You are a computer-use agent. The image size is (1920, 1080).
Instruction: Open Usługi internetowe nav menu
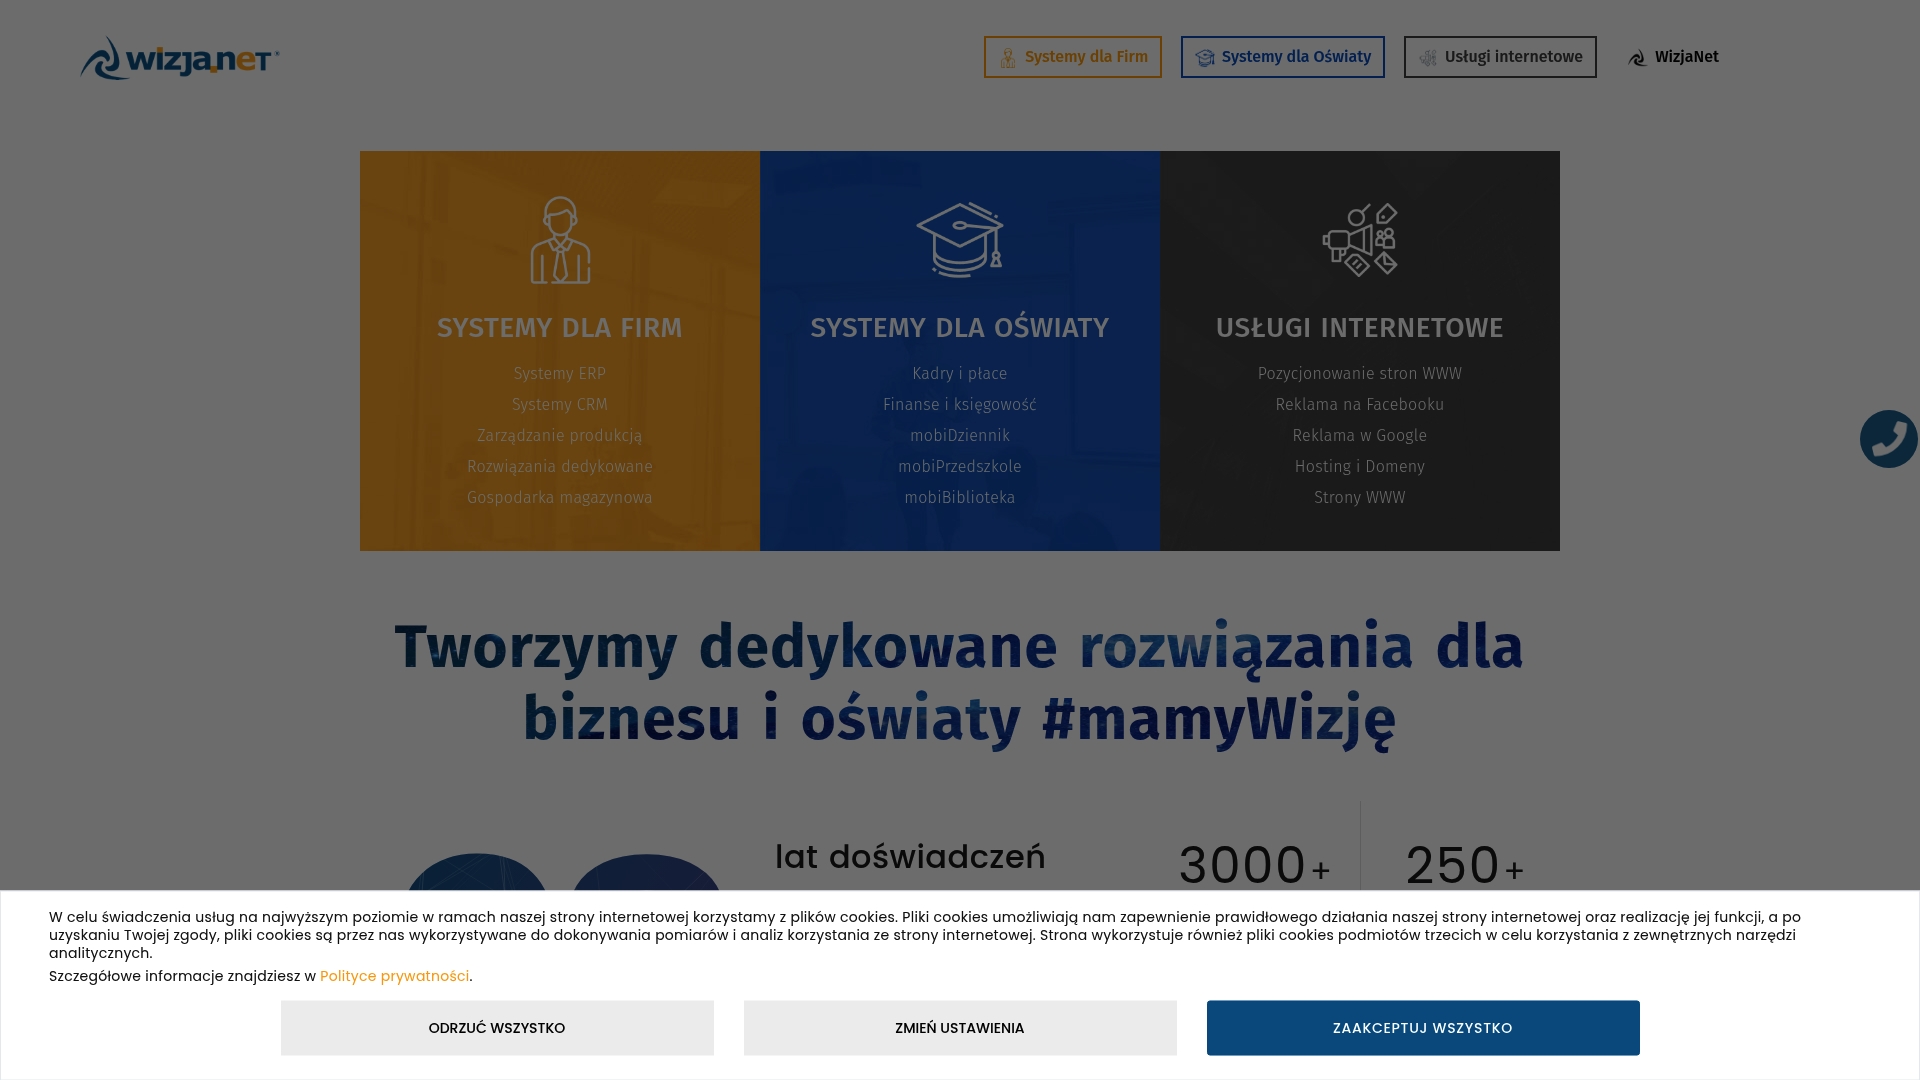(1500, 57)
